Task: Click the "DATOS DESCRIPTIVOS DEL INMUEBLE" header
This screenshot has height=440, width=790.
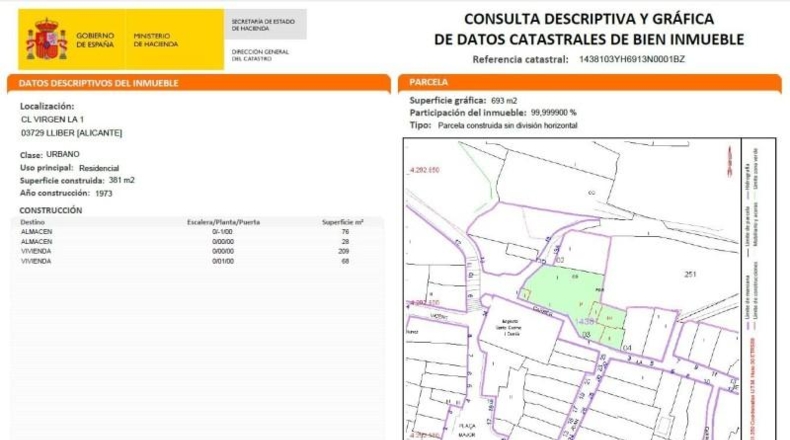Action: (x=98, y=83)
